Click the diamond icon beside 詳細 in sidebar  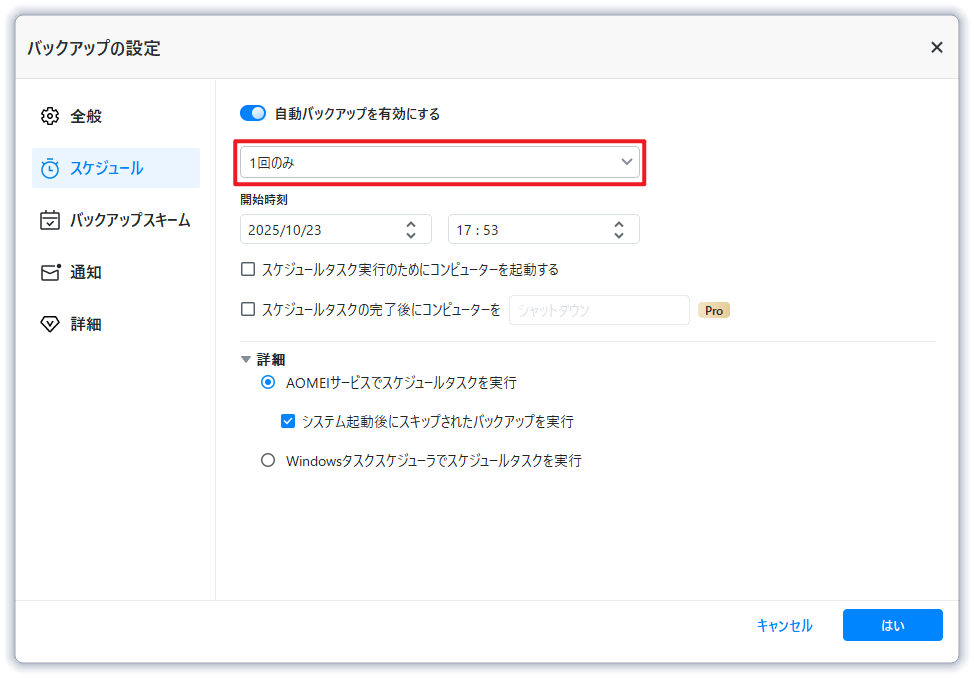click(50, 324)
